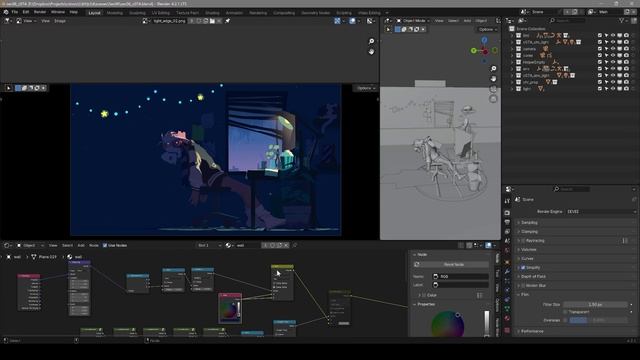Viewport: 640px width, 360px height.
Task: Toggle camera view in the 3D viewport
Action: pyautogui.click(x=493, y=89)
